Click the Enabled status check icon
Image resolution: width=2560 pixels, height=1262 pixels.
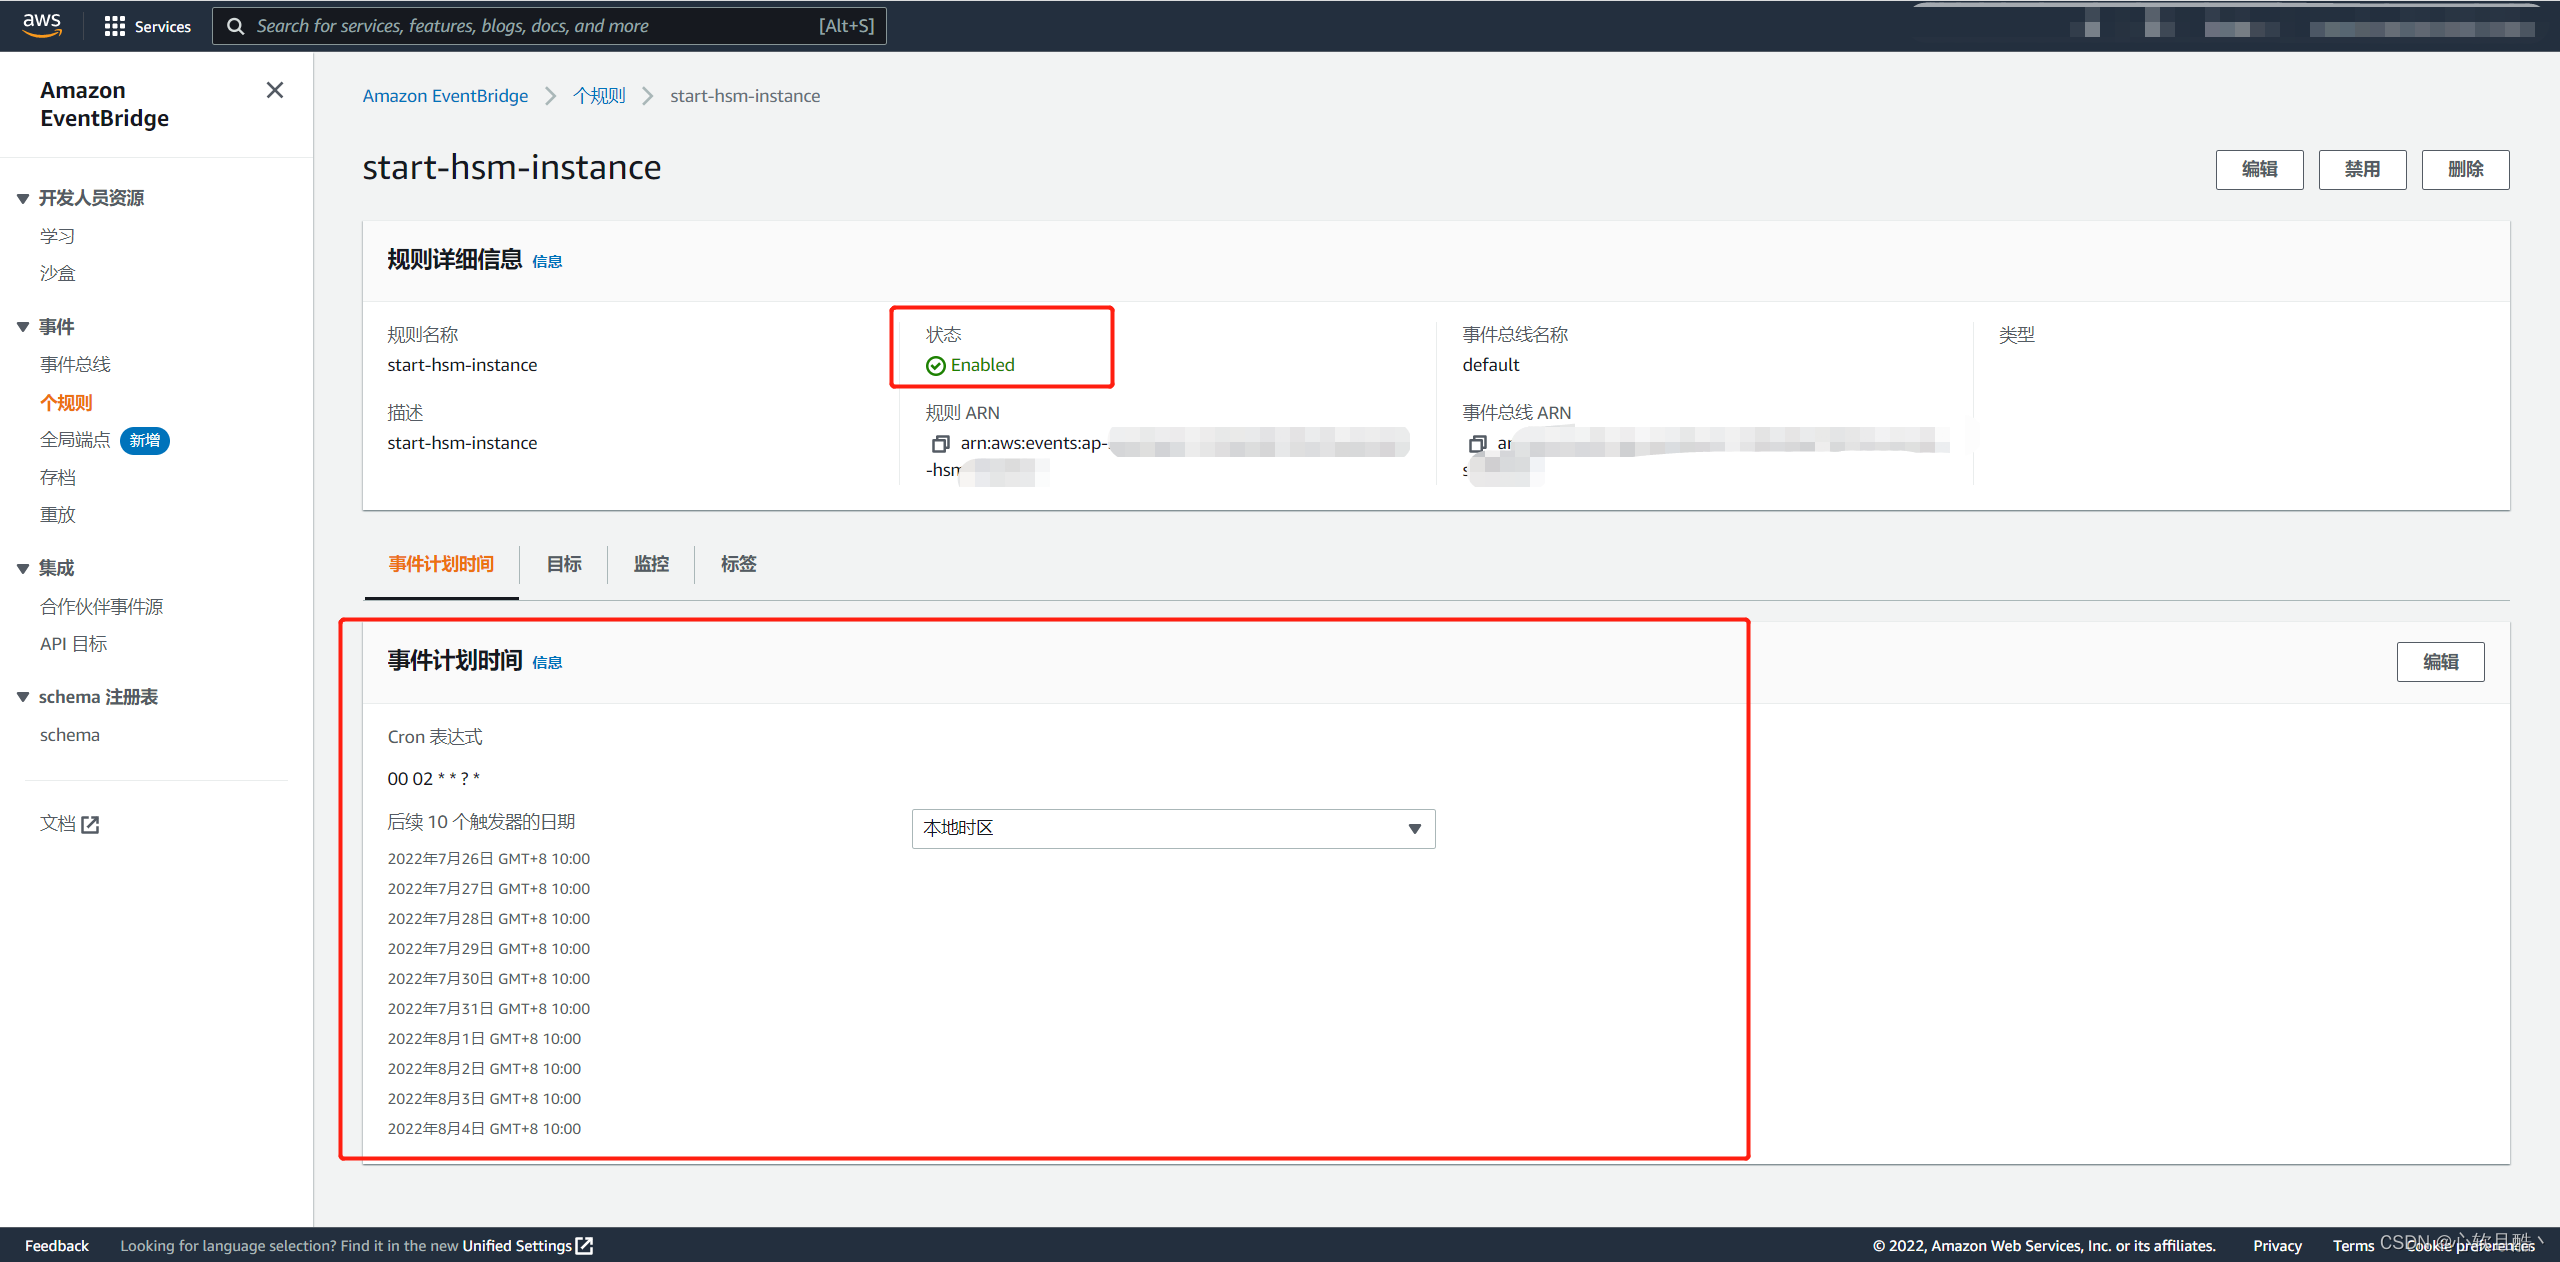[x=936, y=366]
